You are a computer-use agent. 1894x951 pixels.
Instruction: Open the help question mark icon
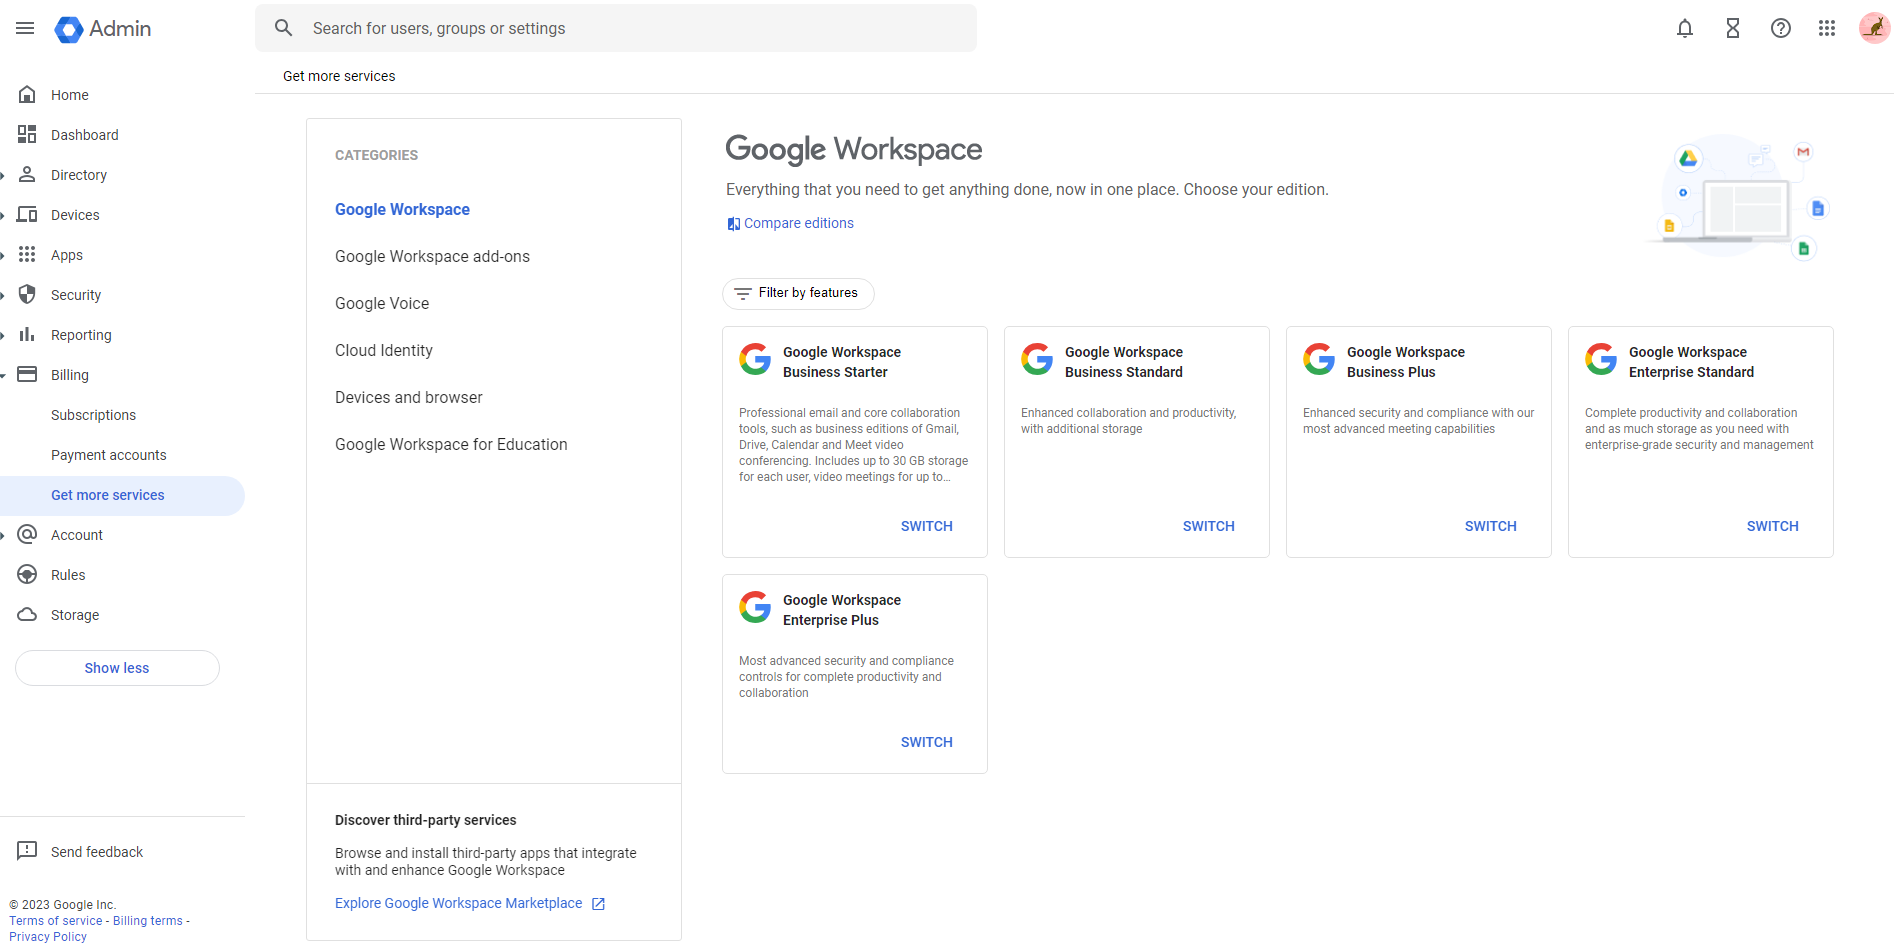point(1781,28)
